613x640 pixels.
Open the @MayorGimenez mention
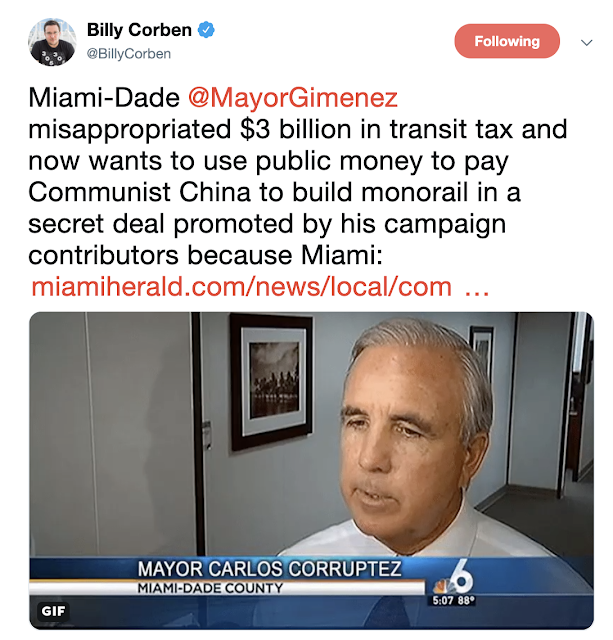pyautogui.click(x=293, y=98)
